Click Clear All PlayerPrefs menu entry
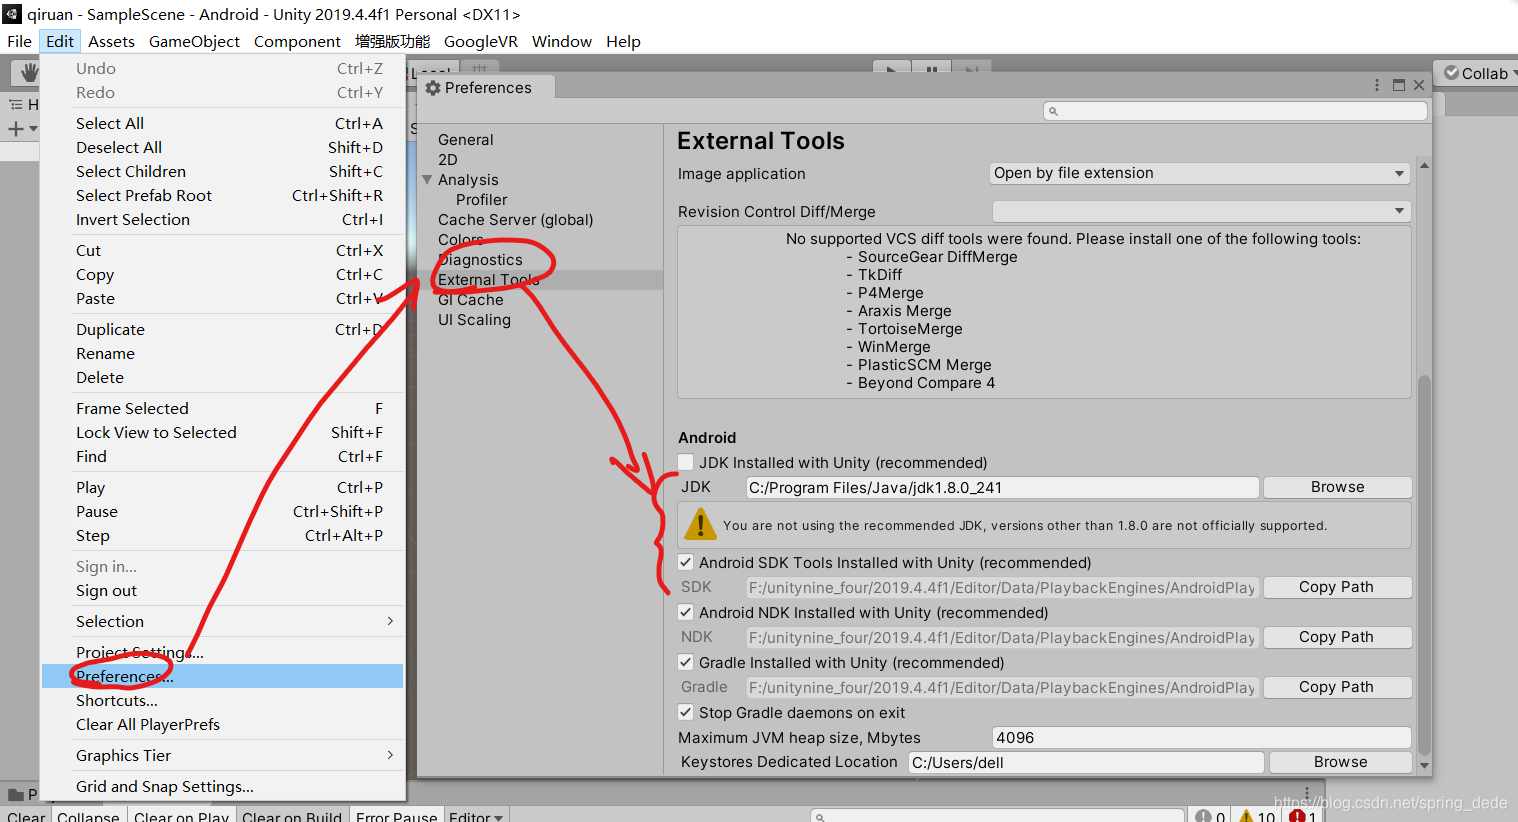Image resolution: width=1518 pixels, height=822 pixels. [222, 724]
